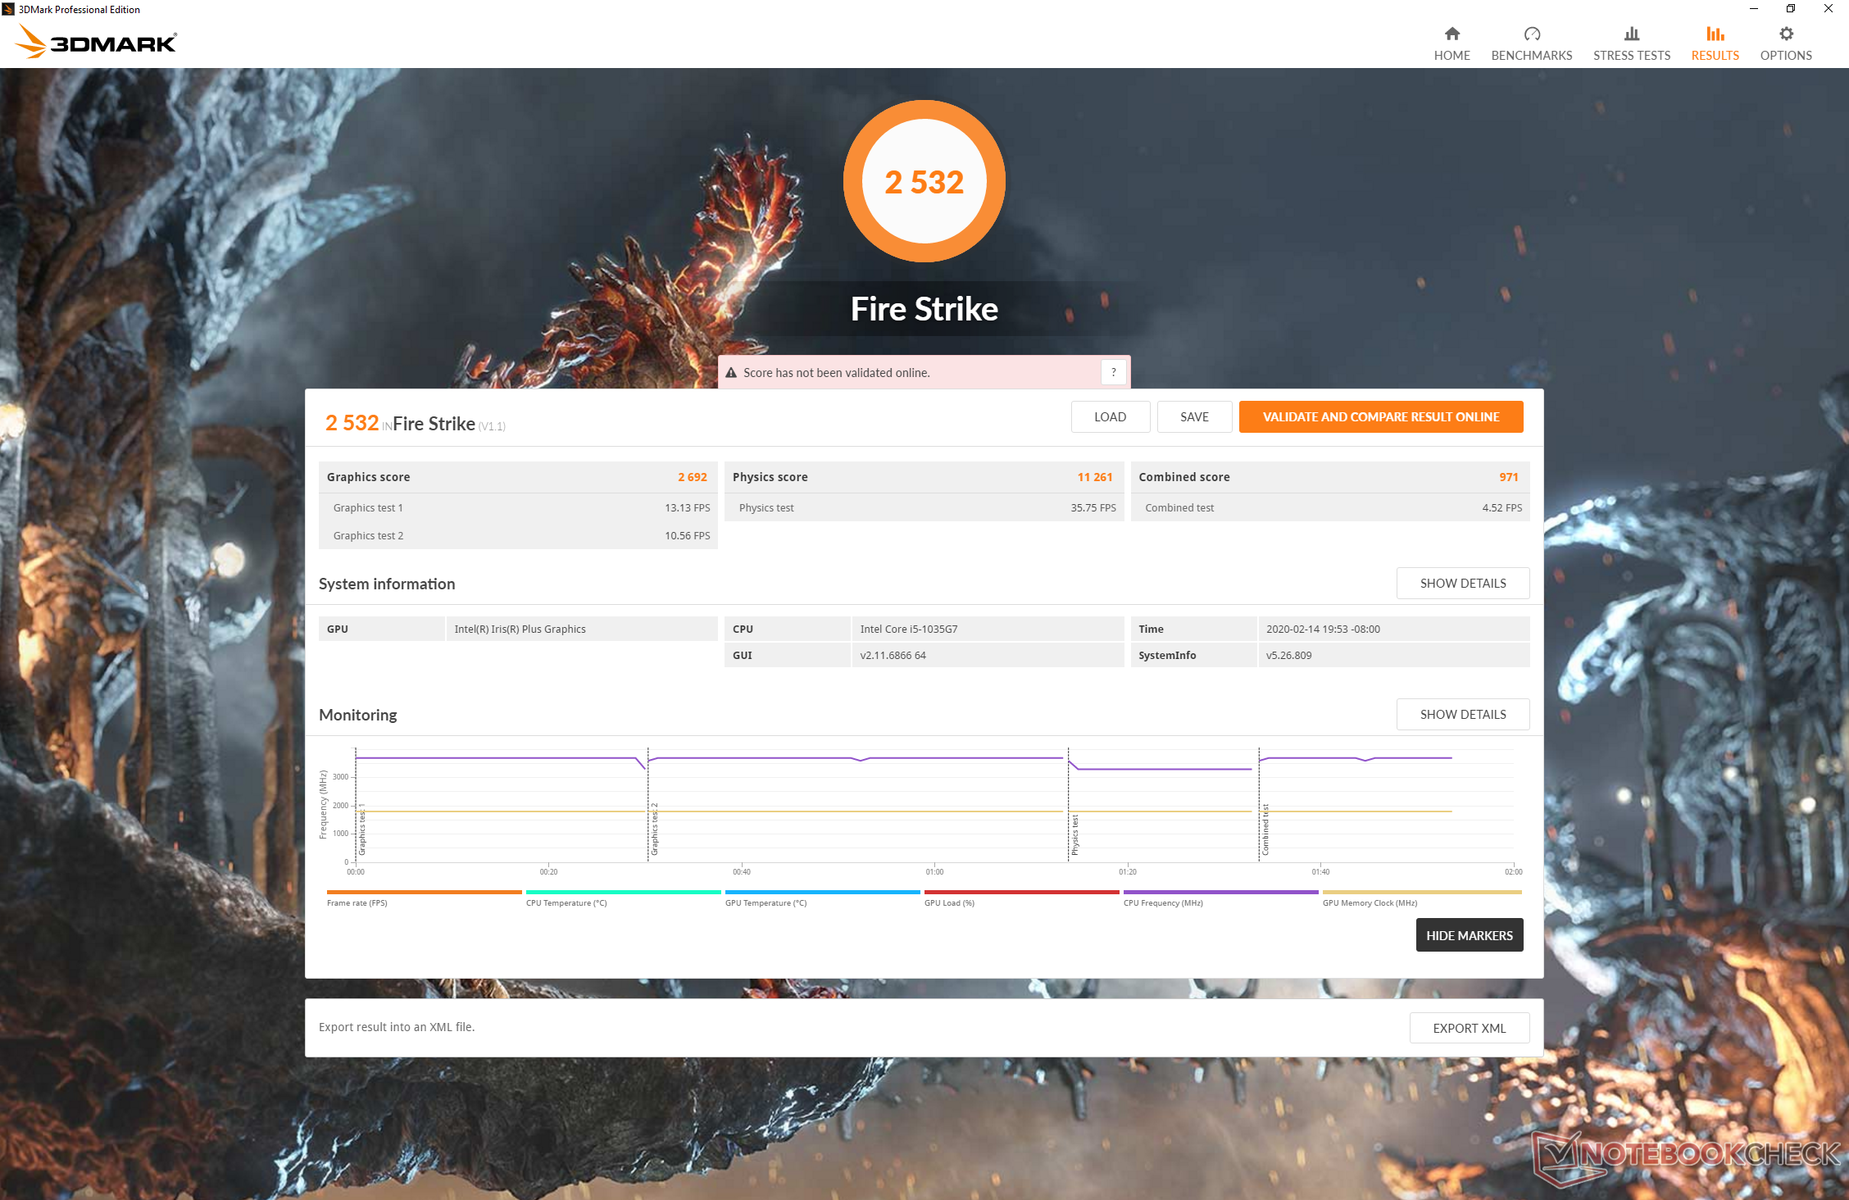Image resolution: width=1849 pixels, height=1200 pixels.
Task: Click the Stress Tests chart icon
Action: (x=1631, y=34)
